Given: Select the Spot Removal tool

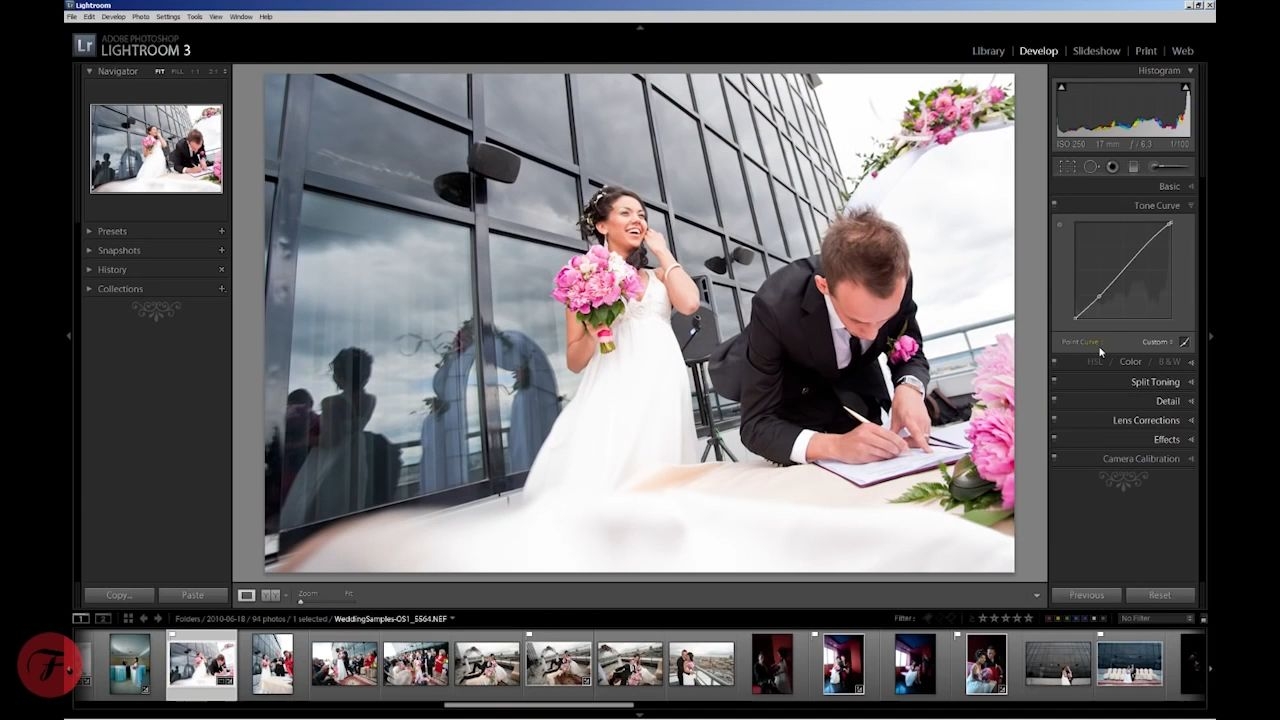Looking at the screenshot, I should [x=1091, y=167].
